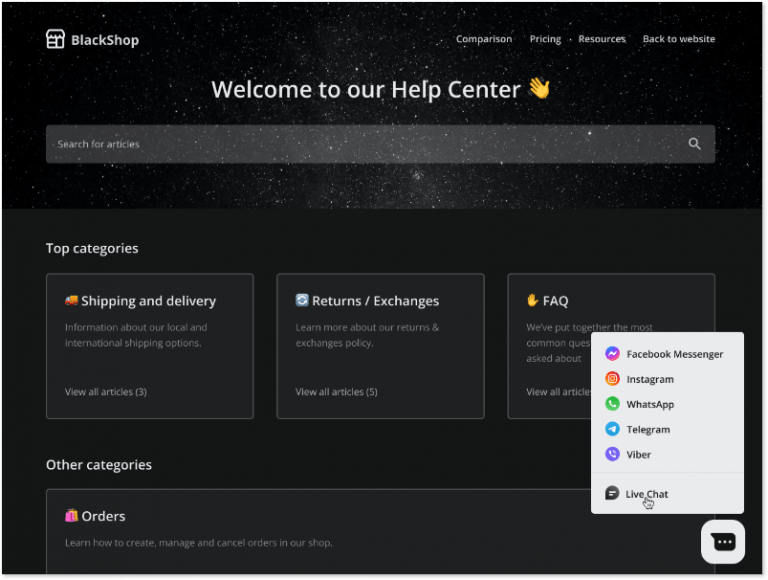Screen dimensions: 768x580
Task: View all articles in Returns / Exchanges
Action: tap(336, 392)
